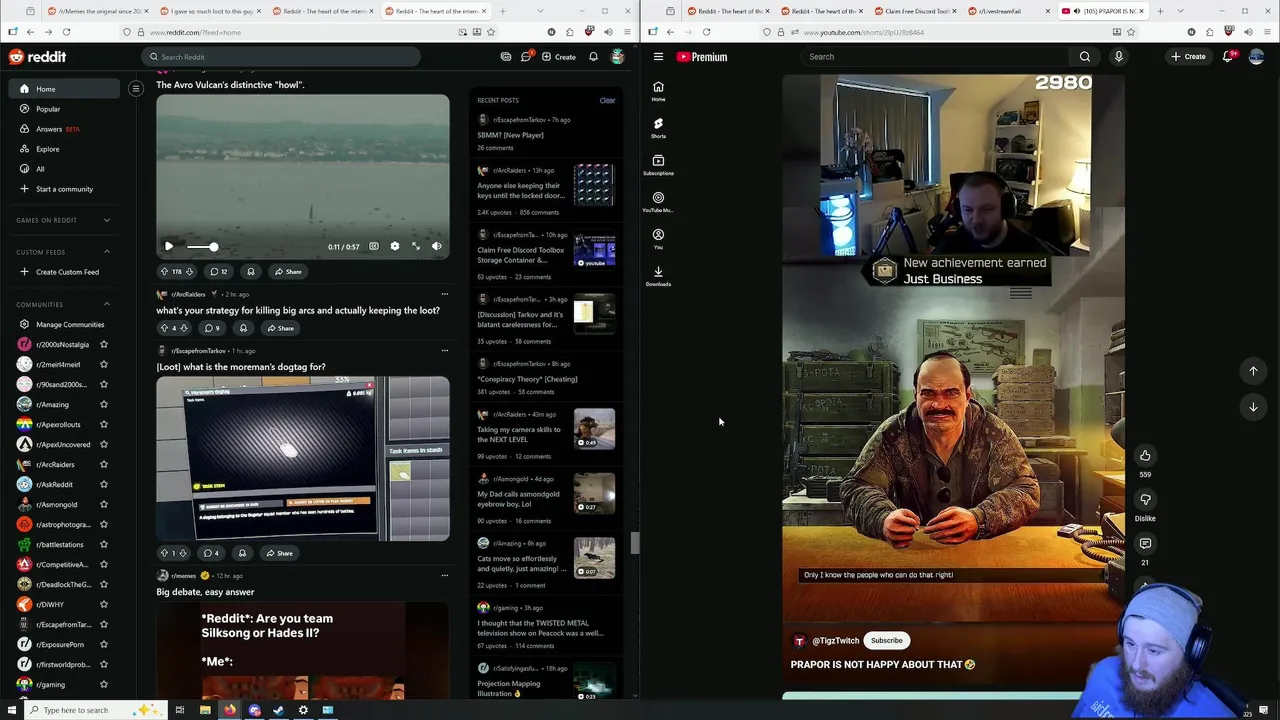Open comments on moreman's dogtag post
The height and width of the screenshot is (720, 1280).
click(211, 553)
